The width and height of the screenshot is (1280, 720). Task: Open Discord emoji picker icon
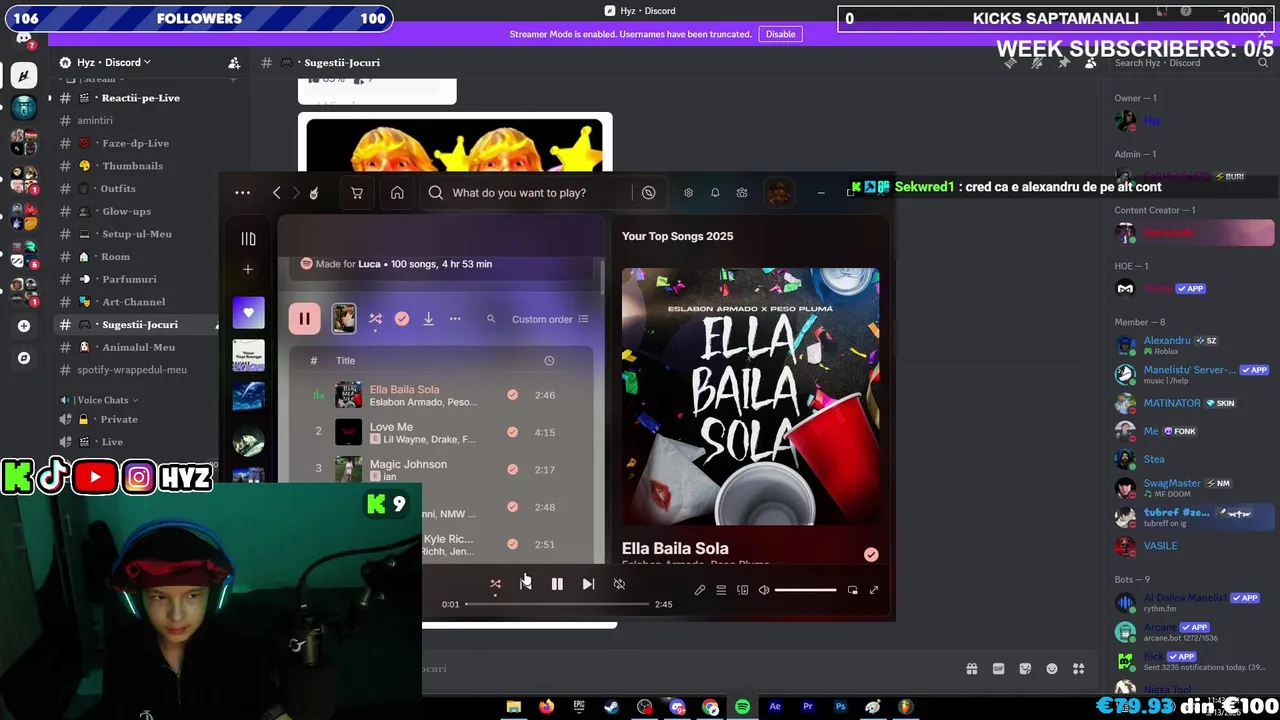[1051, 669]
